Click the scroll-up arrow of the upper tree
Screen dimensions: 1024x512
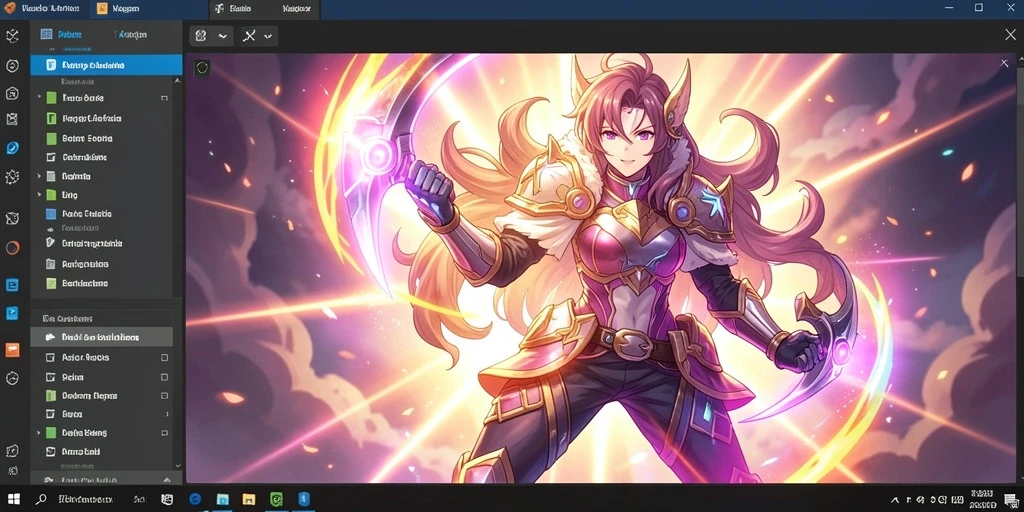(x=177, y=80)
